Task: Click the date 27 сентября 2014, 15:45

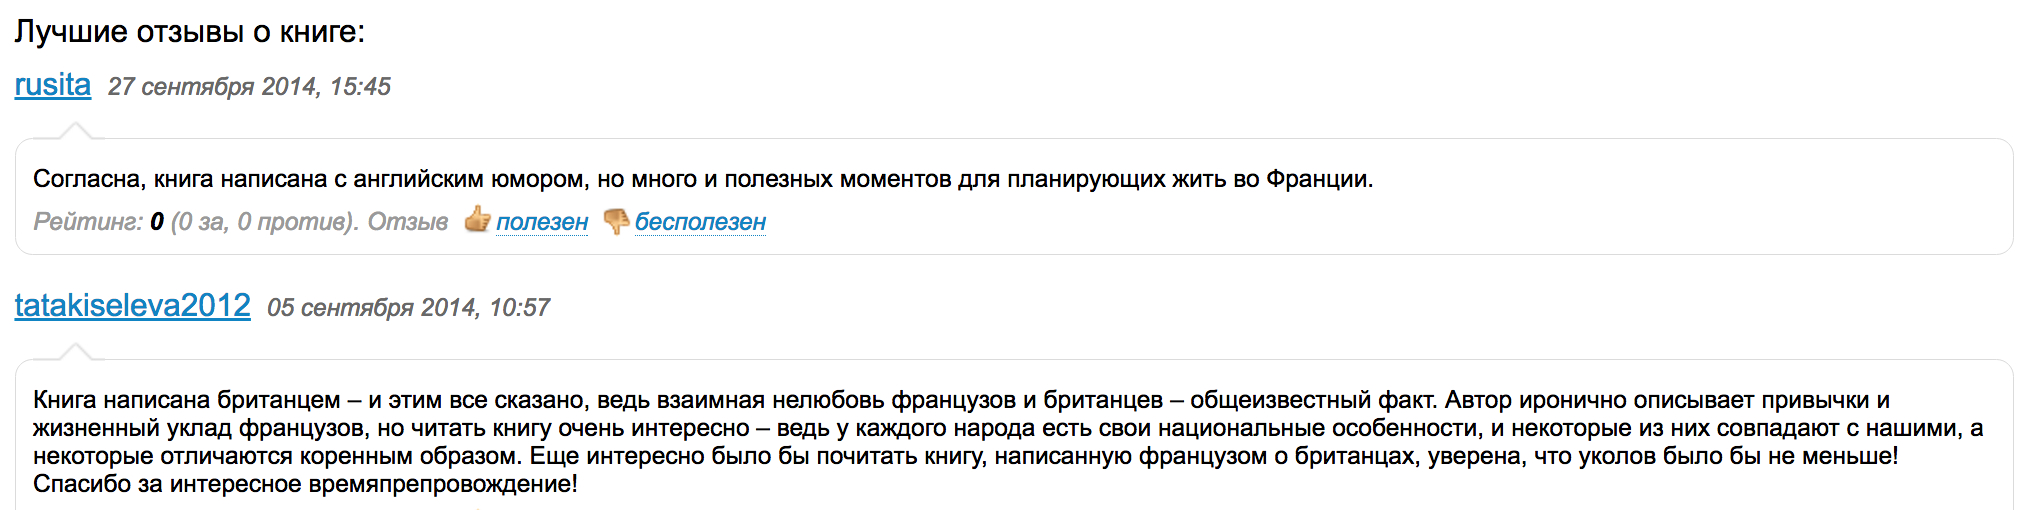Action: point(249,87)
